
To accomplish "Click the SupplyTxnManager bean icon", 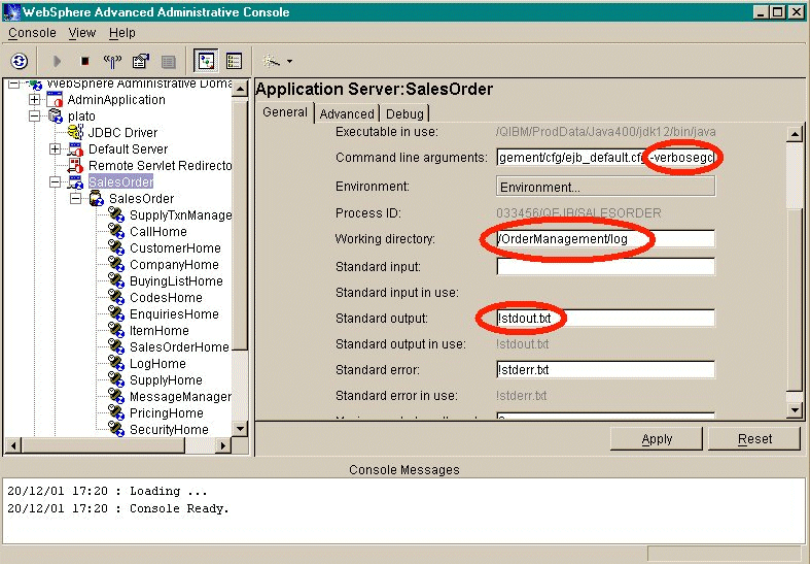I will pyautogui.click(x=117, y=215).
